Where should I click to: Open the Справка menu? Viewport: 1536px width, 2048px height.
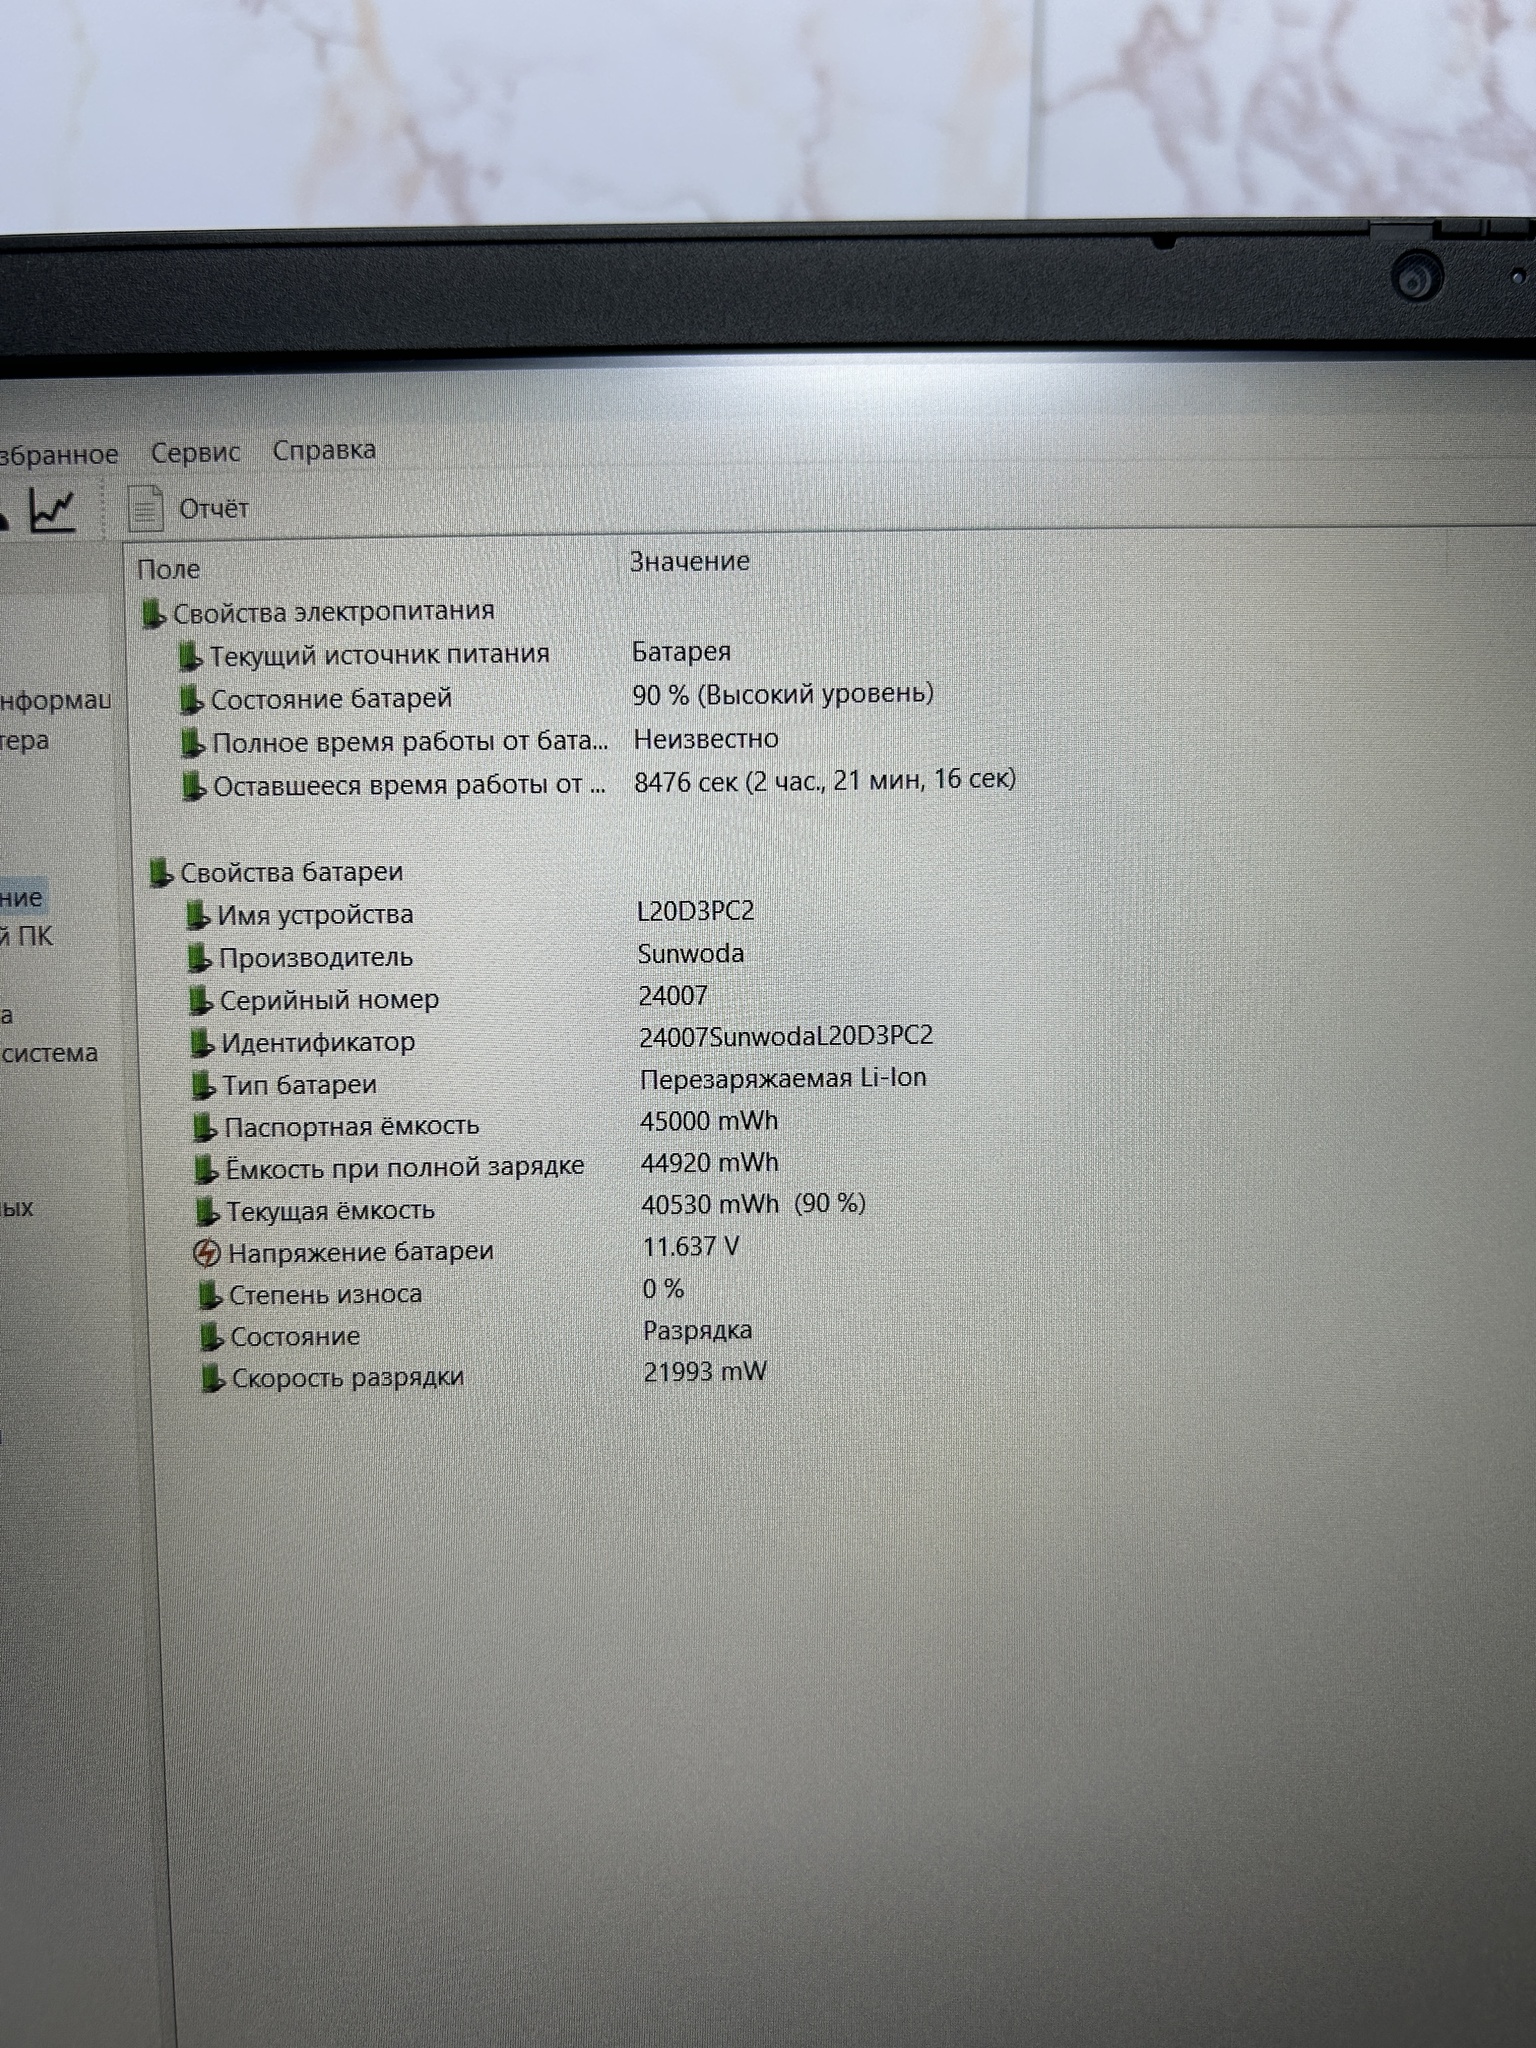click(324, 450)
